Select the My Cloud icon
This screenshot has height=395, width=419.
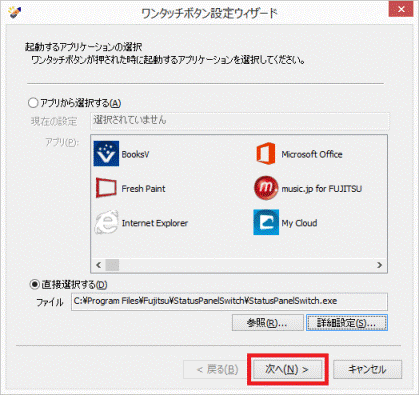point(266,222)
